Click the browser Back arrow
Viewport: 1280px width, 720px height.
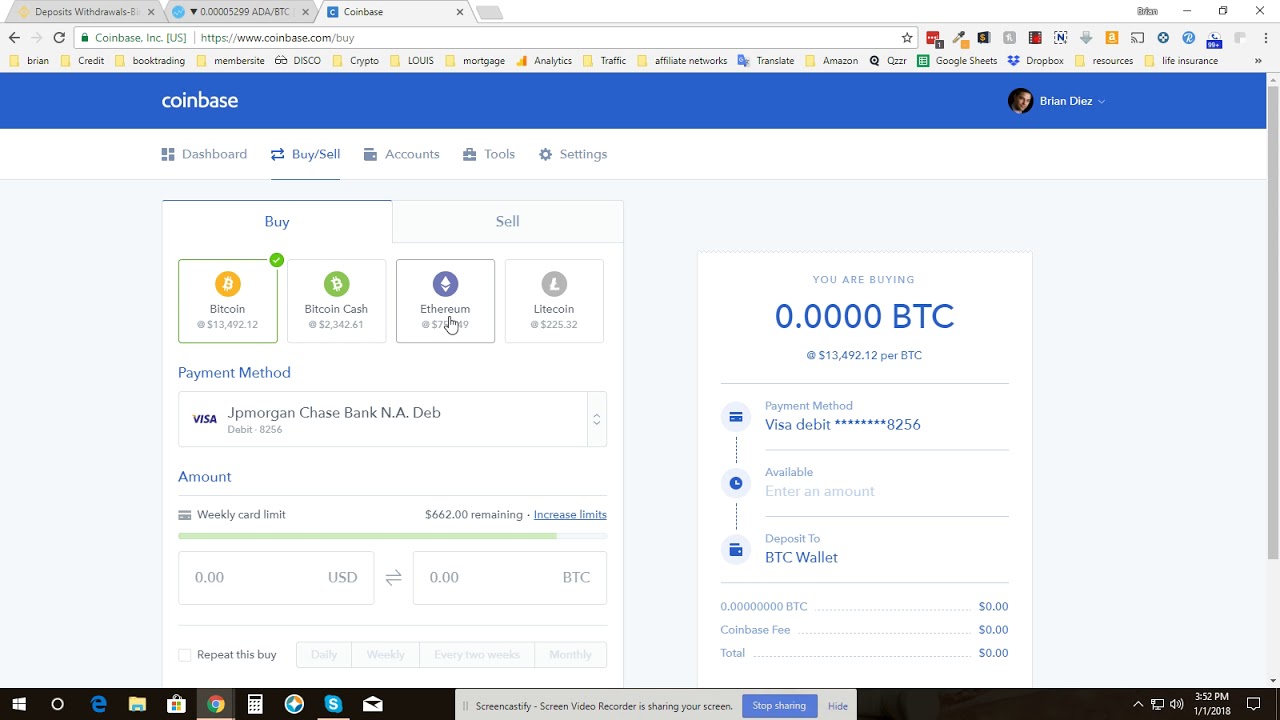[14, 38]
